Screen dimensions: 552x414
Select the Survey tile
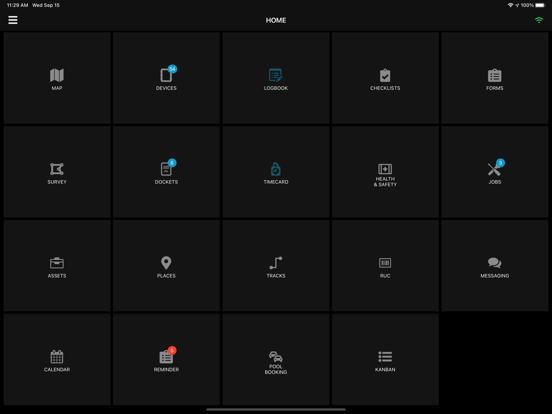click(x=57, y=172)
